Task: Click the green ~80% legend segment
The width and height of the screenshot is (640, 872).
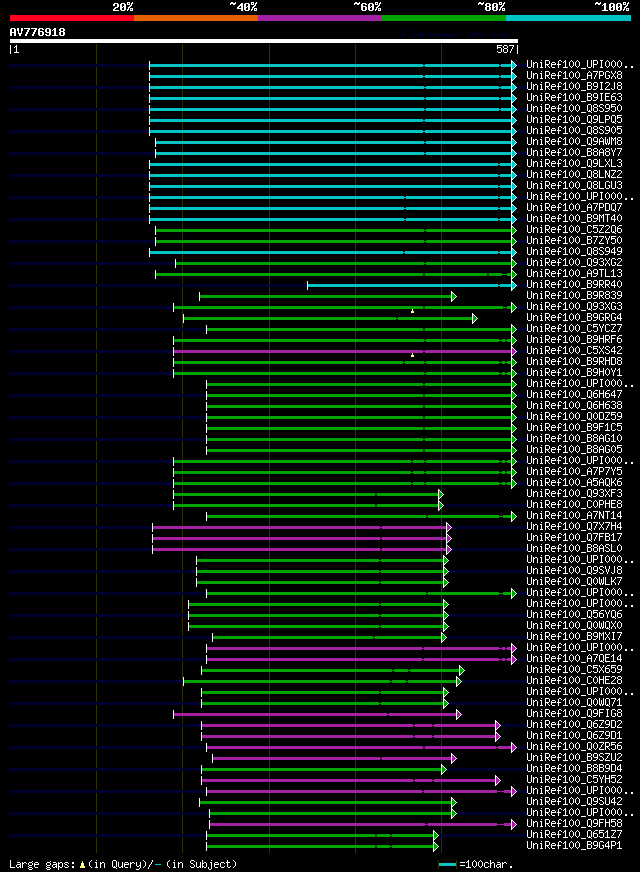Action: coord(444,18)
